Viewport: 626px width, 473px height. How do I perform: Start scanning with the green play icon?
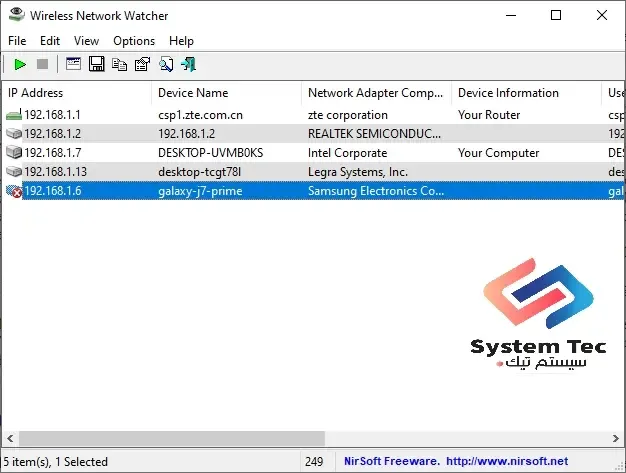point(20,64)
